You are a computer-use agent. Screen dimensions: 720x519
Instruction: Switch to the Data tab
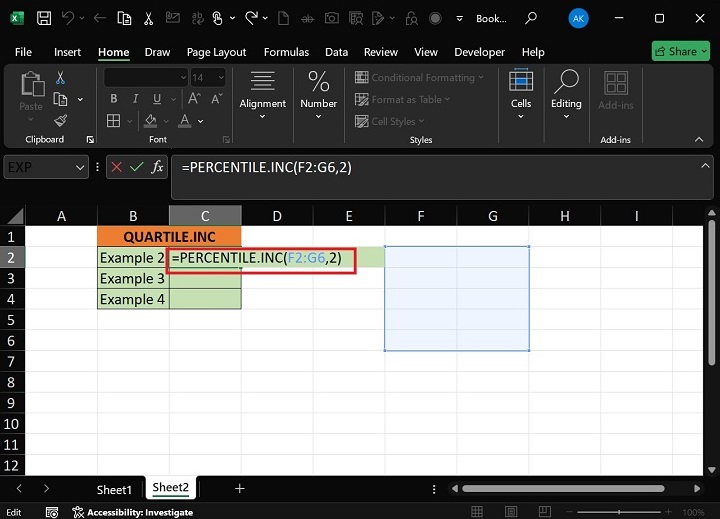[x=337, y=52]
